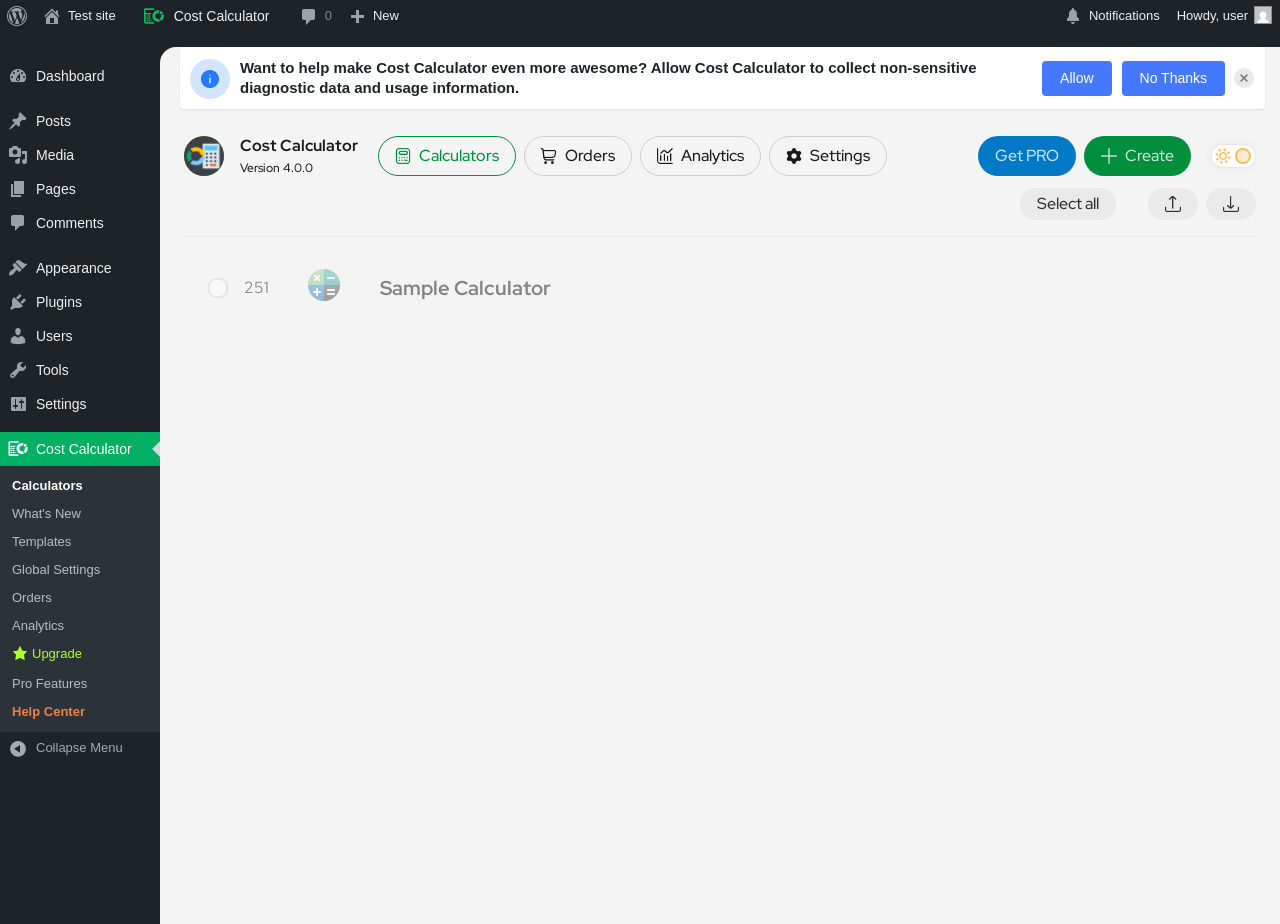
Task: Open the Templates submenu link
Action: pyautogui.click(x=41, y=541)
